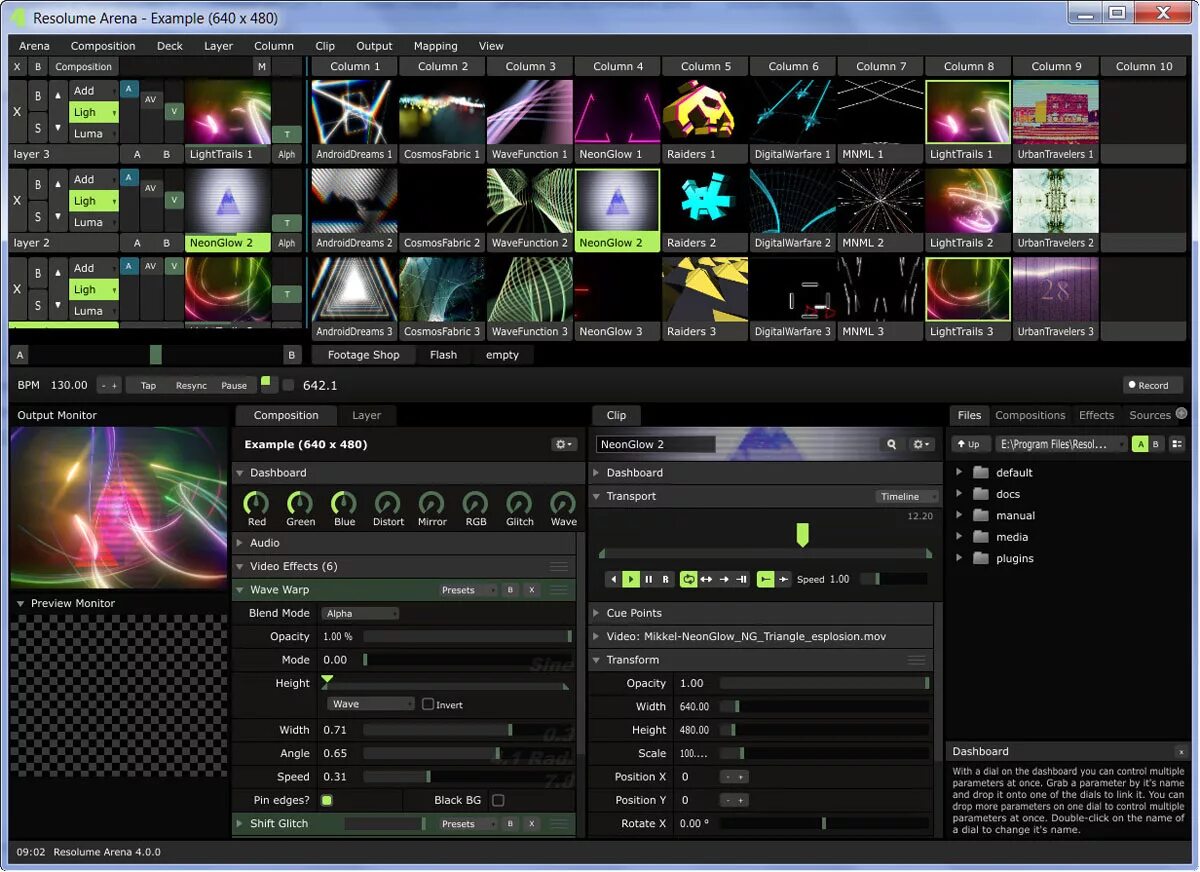Viewport: 1200px width, 872px height.
Task: Click the RGB dashboard dial
Action: click(x=476, y=503)
